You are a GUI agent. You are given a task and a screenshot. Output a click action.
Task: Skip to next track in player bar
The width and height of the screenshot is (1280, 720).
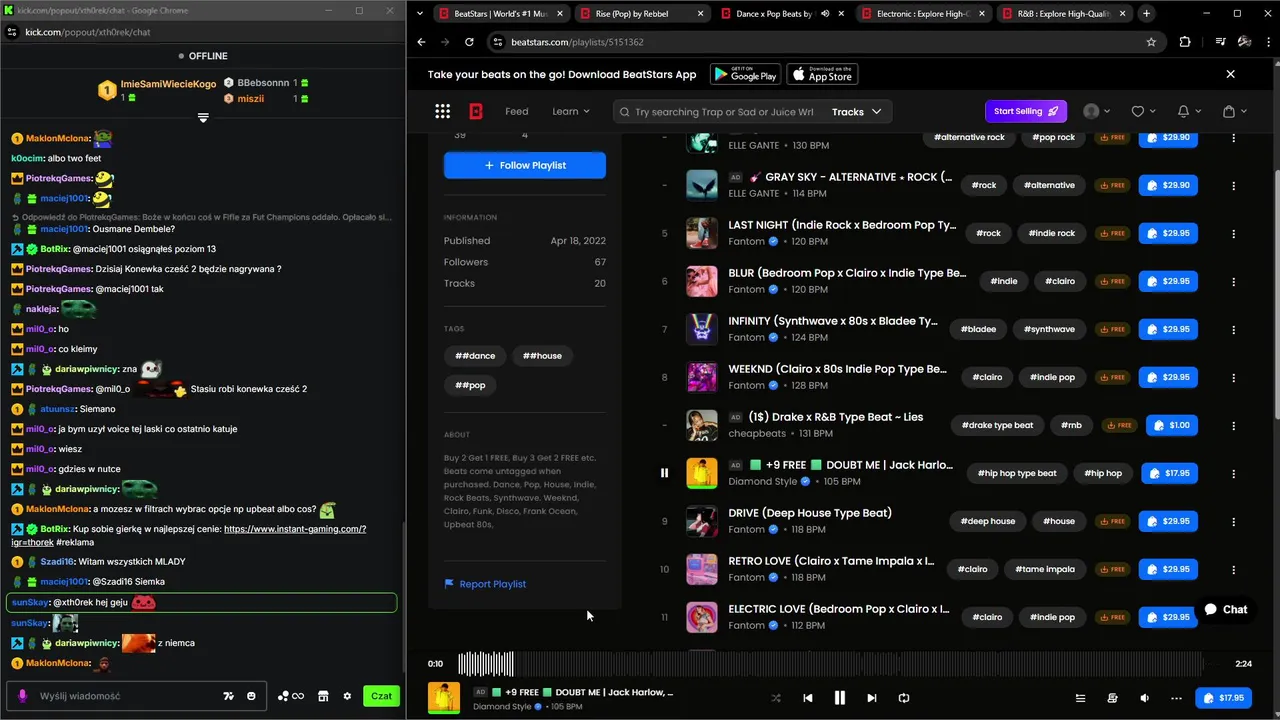coord(872,698)
